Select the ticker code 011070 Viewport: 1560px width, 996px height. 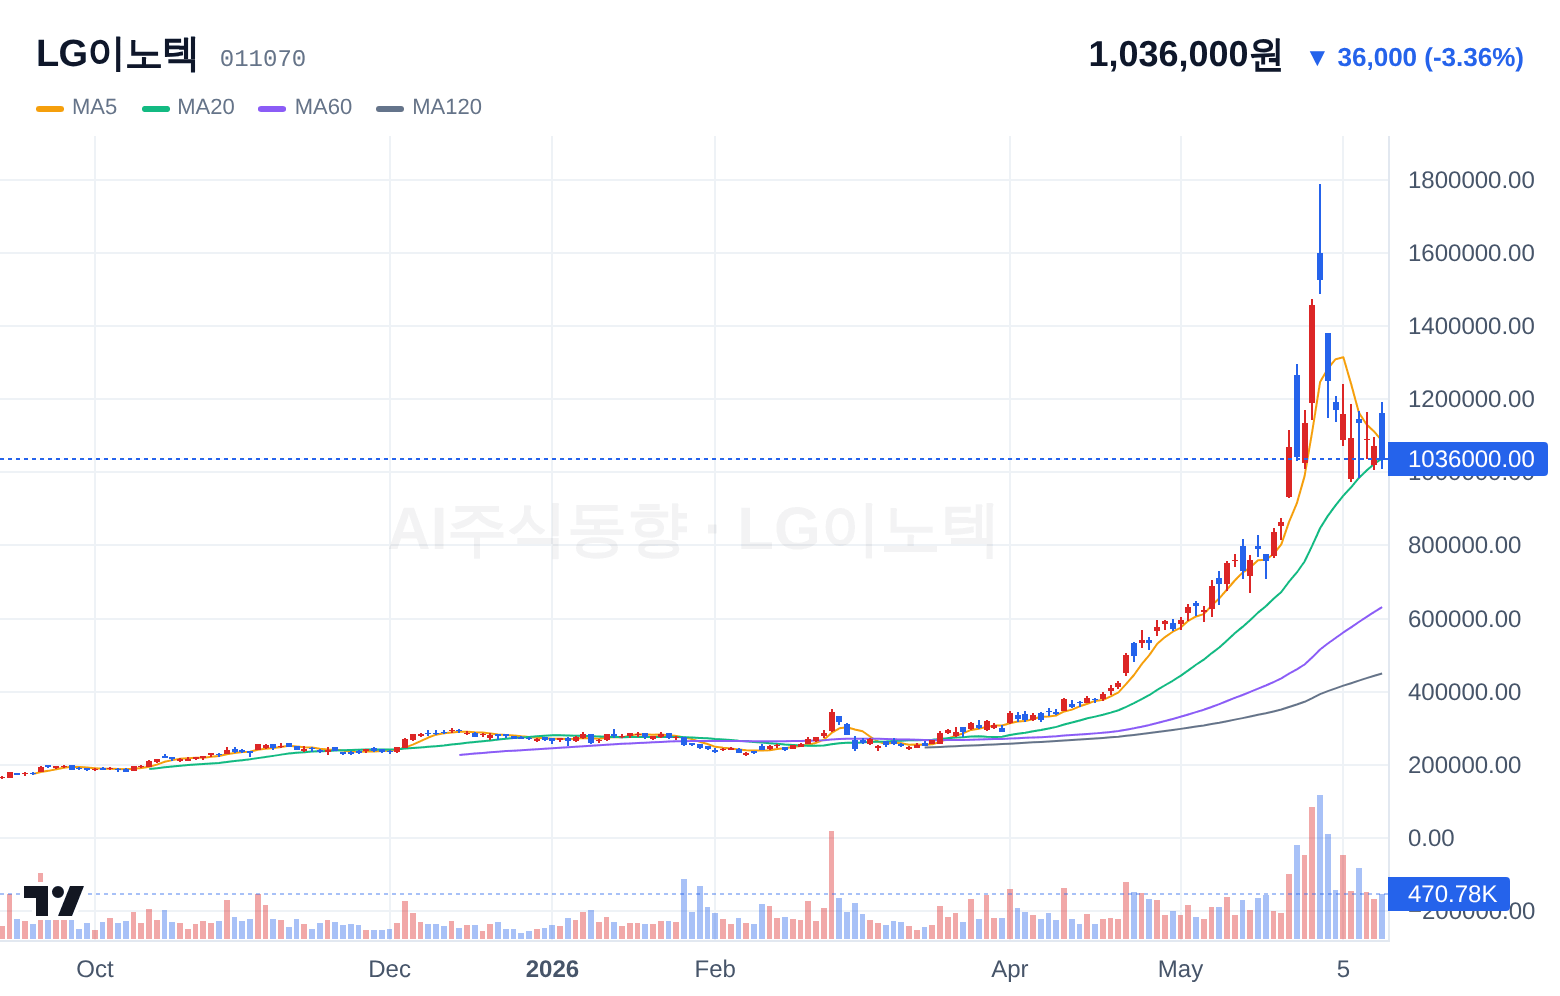(x=263, y=59)
